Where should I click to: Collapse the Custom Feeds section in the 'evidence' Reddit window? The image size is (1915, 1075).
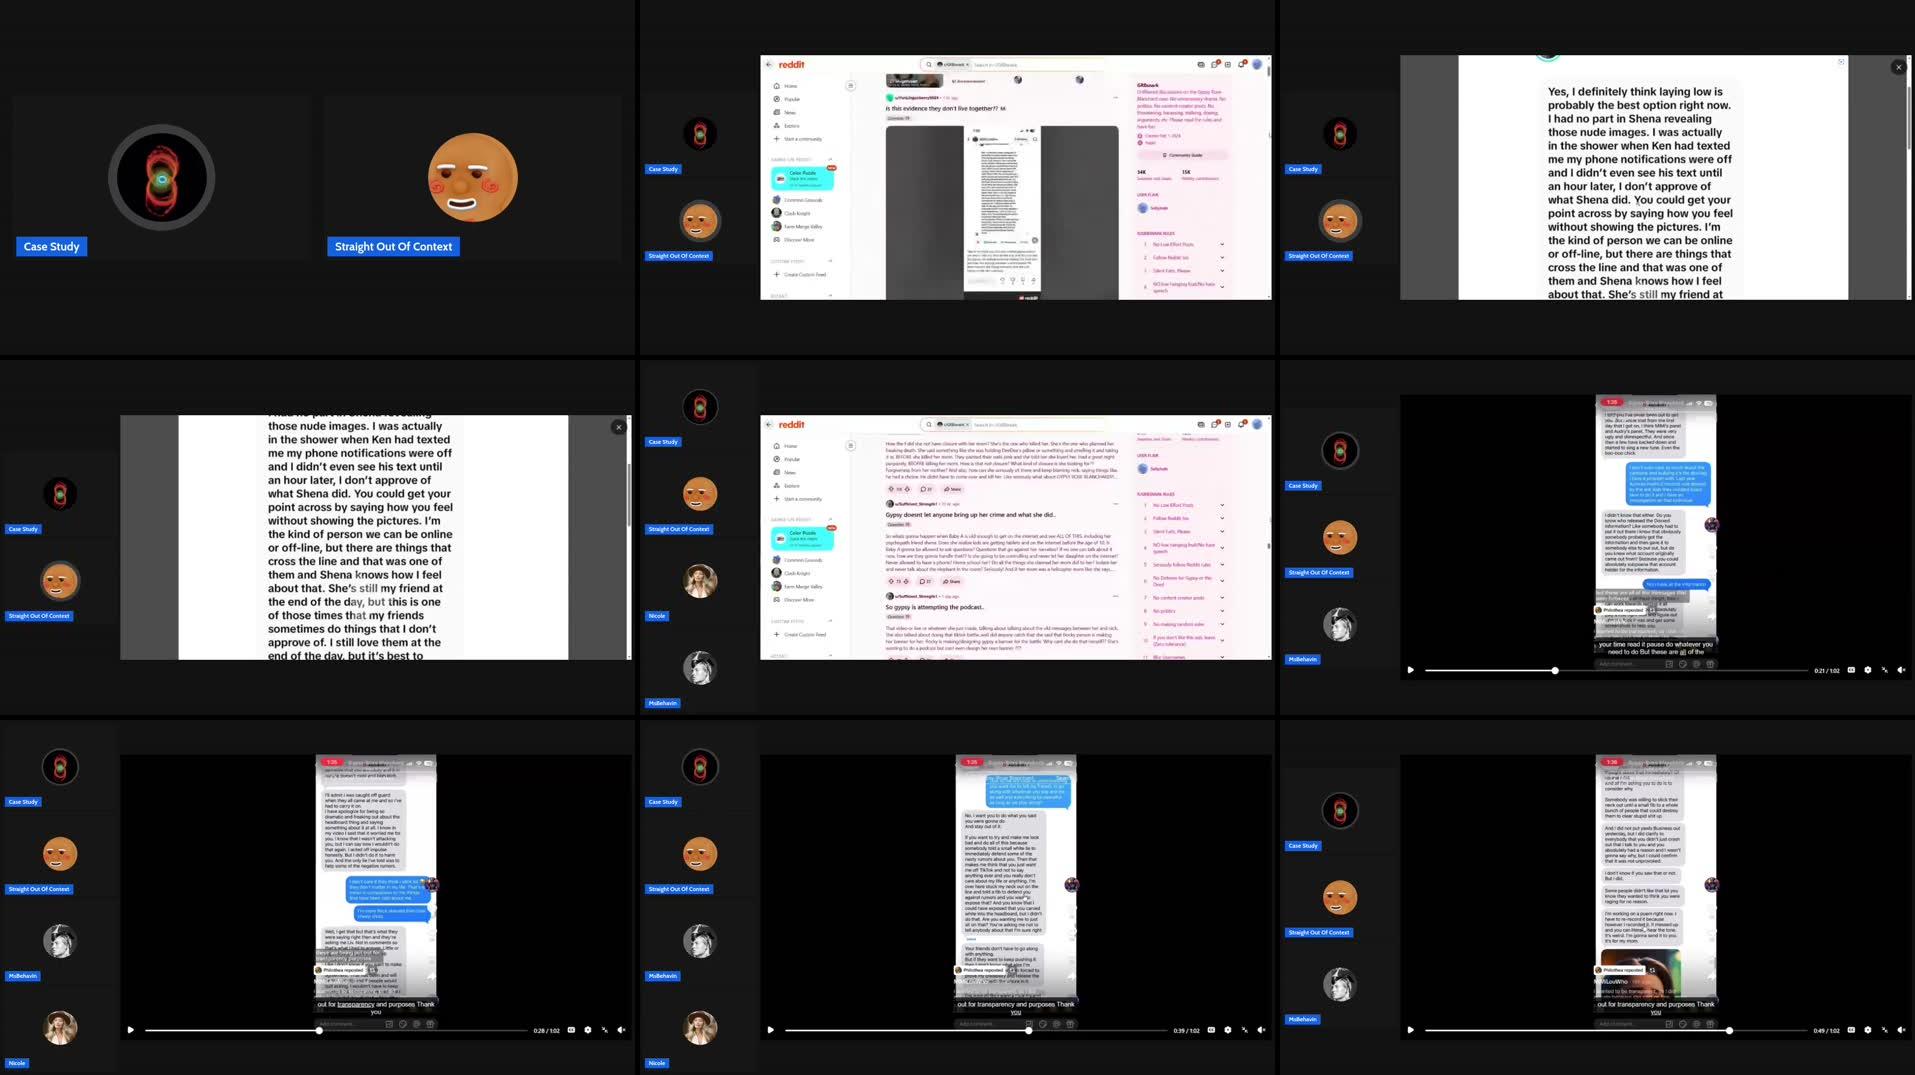830,261
